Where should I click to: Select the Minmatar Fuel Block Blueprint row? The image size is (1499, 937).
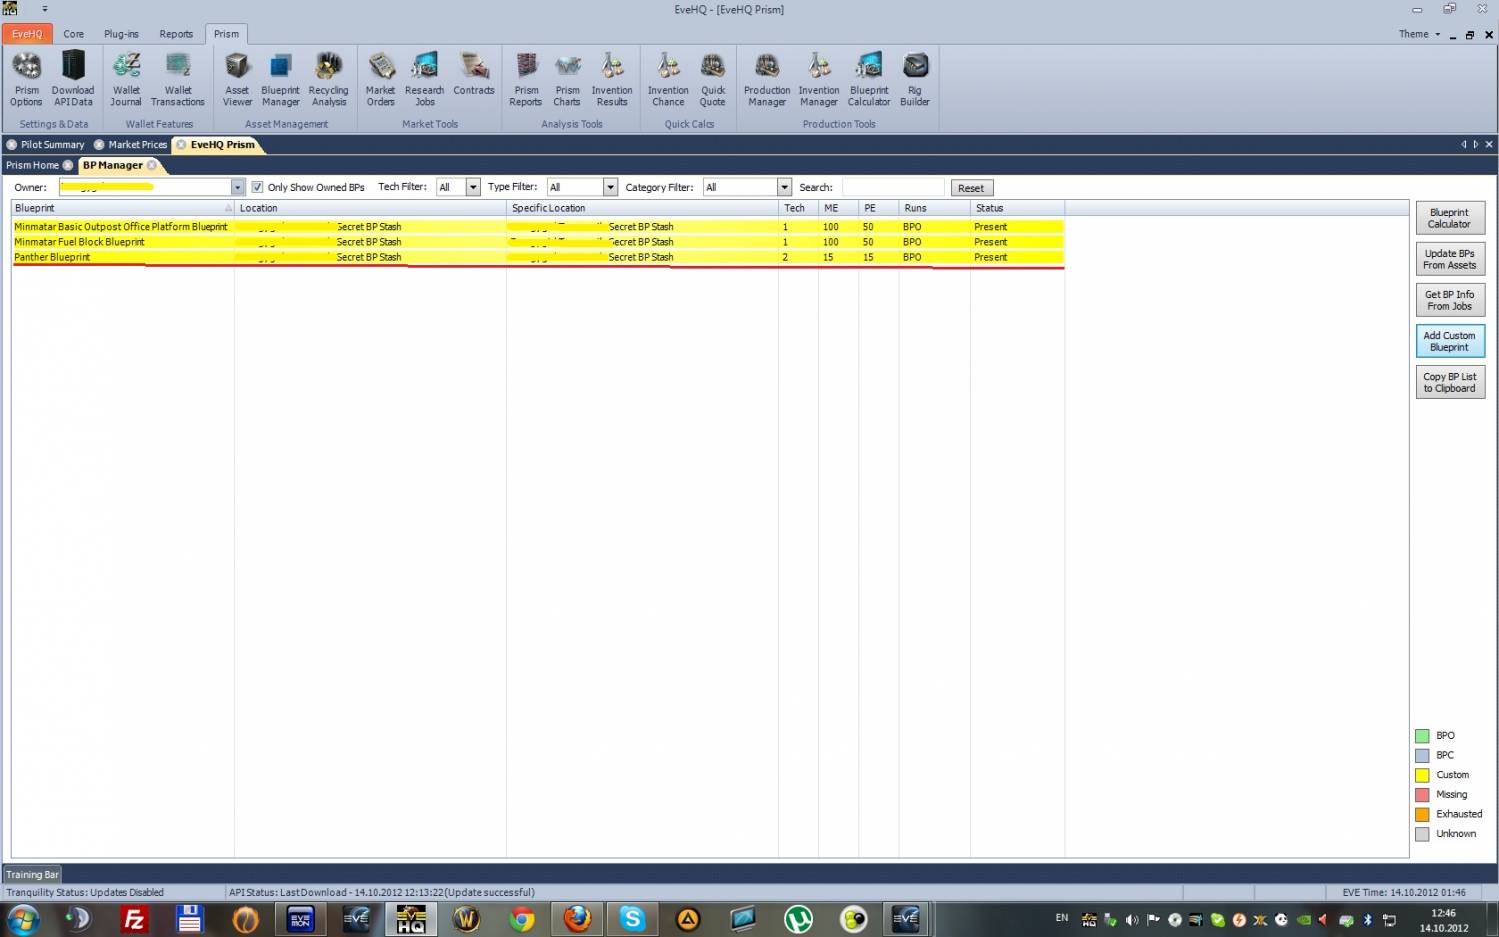pos(538,242)
